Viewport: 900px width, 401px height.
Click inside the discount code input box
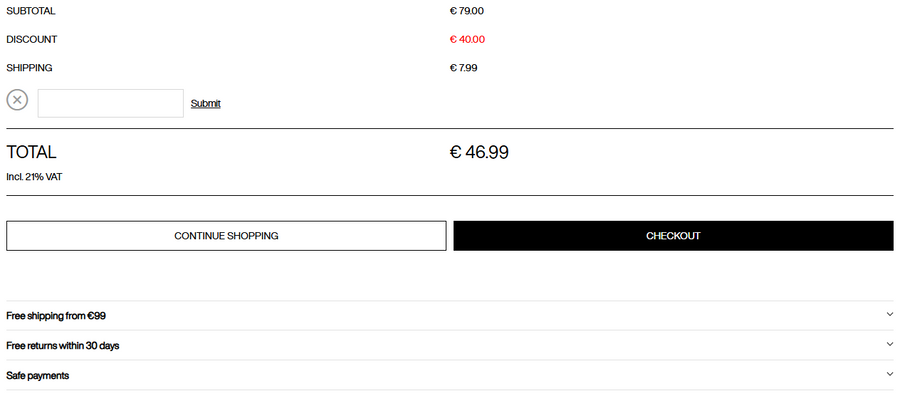pos(110,103)
